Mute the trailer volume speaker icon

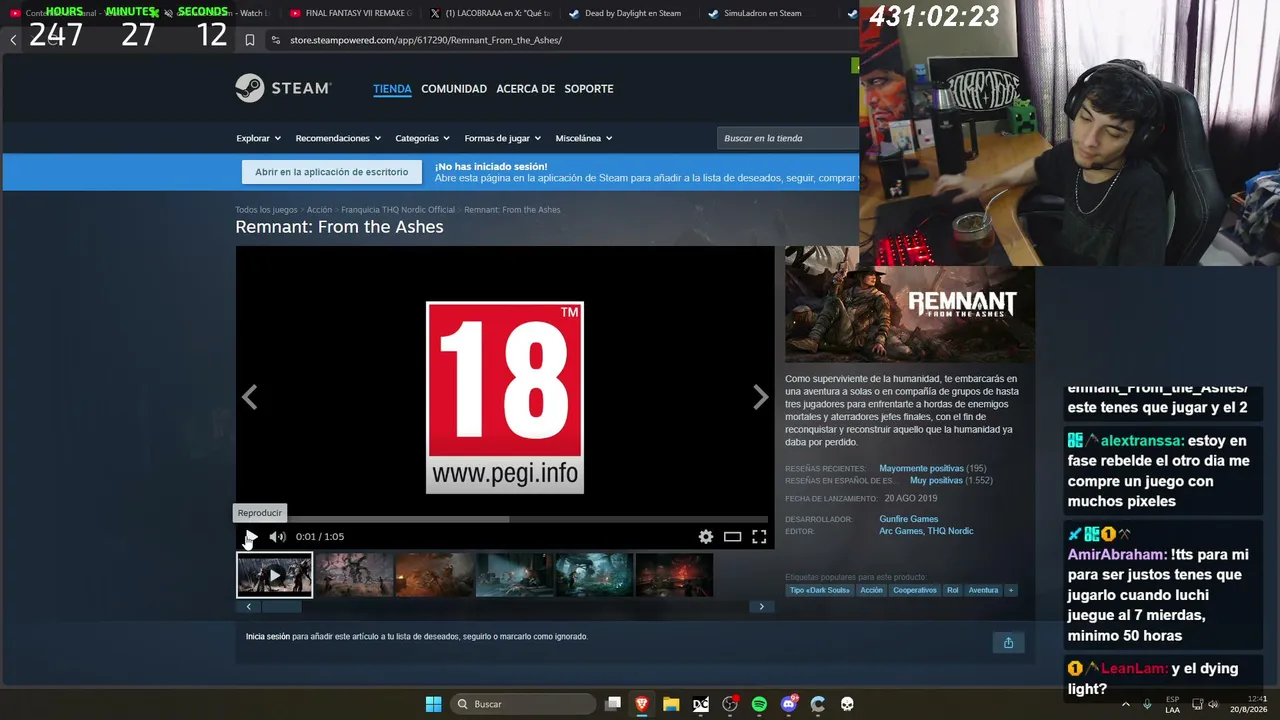coord(277,537)
